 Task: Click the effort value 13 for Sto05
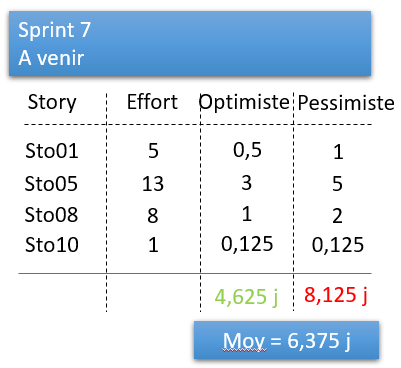(153, 184)
